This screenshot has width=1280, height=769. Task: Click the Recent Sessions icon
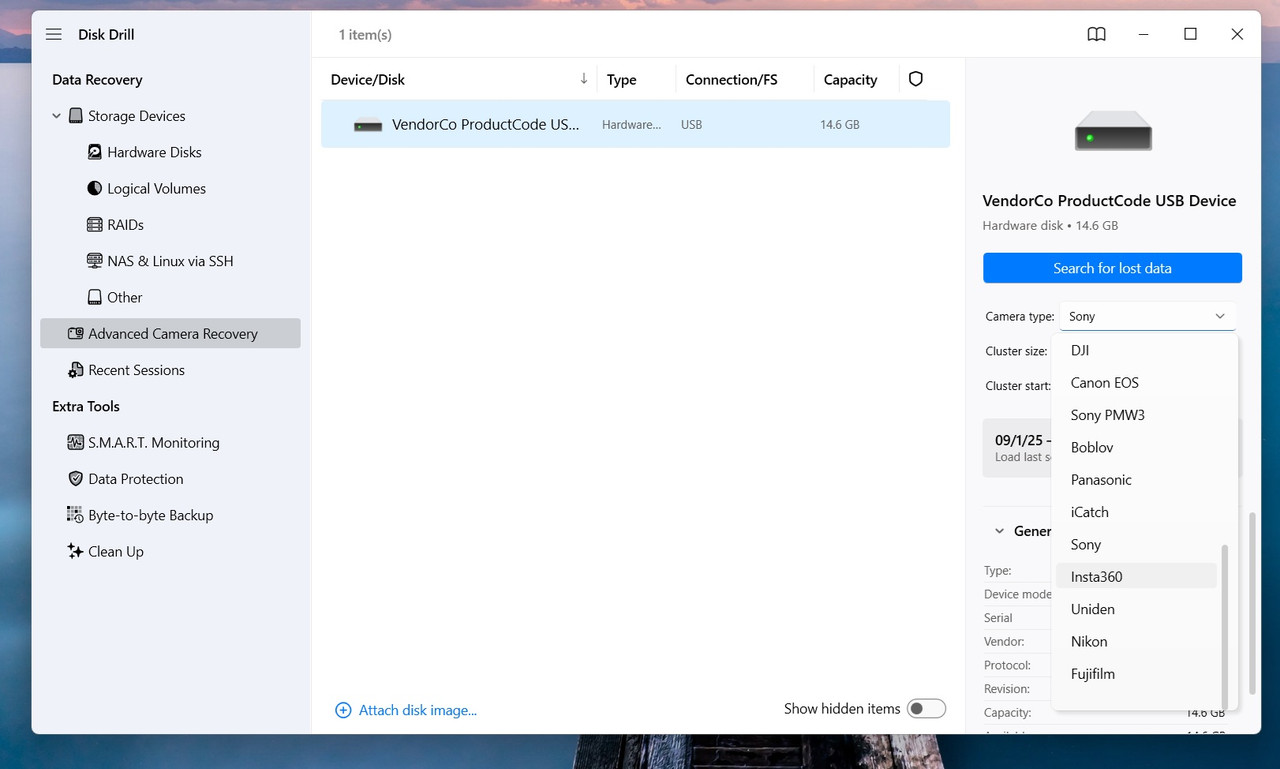pos(75,370)
